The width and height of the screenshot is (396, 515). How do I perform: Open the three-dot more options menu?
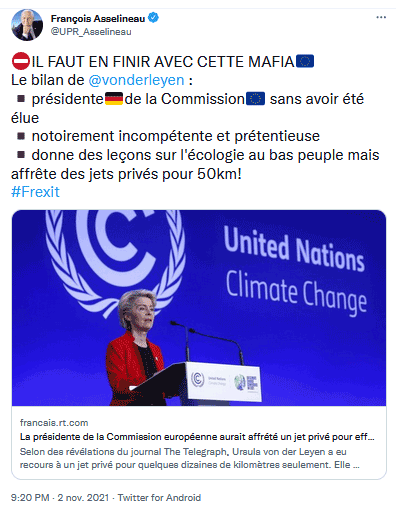click(381, 17)
